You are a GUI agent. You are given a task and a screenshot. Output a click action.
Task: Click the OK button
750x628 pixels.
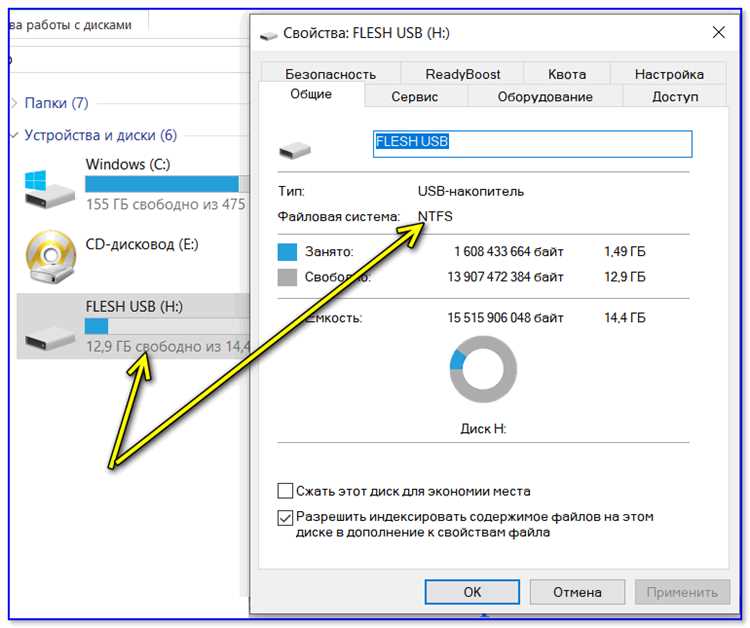pos(472,592)
